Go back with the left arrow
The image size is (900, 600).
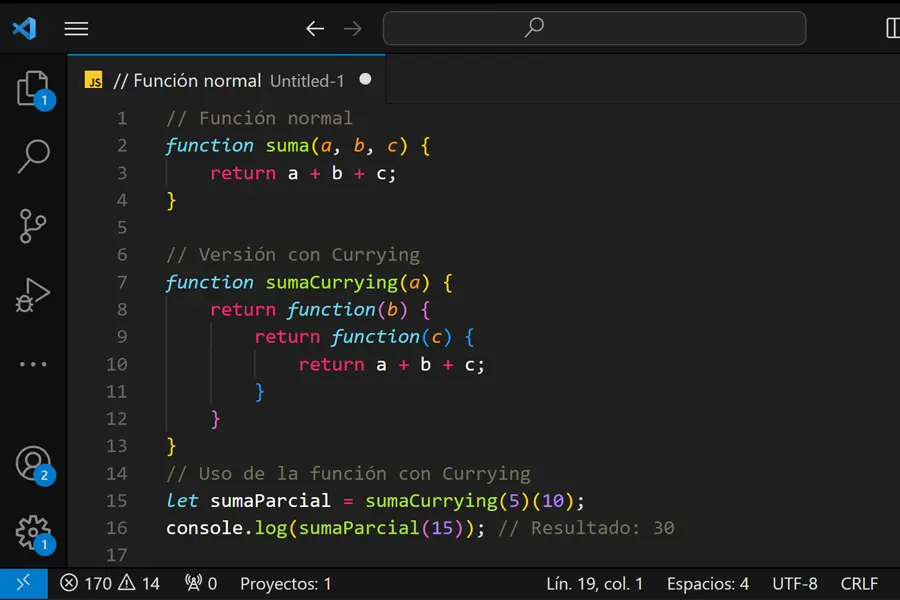point(315,28)
